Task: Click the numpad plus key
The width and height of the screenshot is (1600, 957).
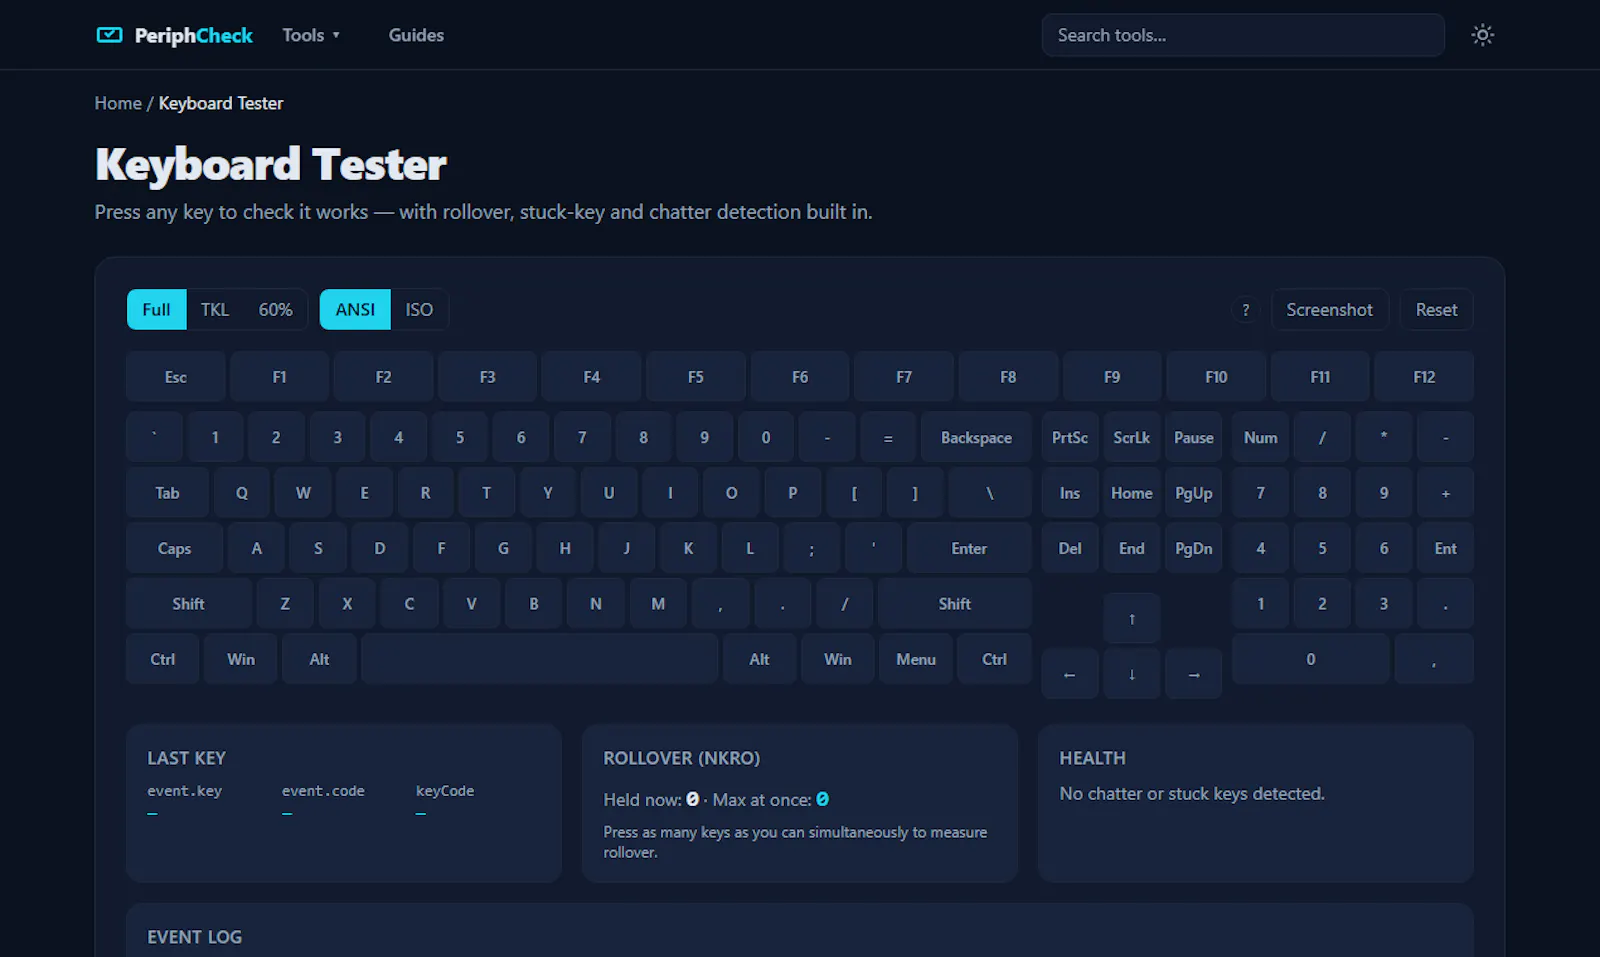Action: point(1446,493)
